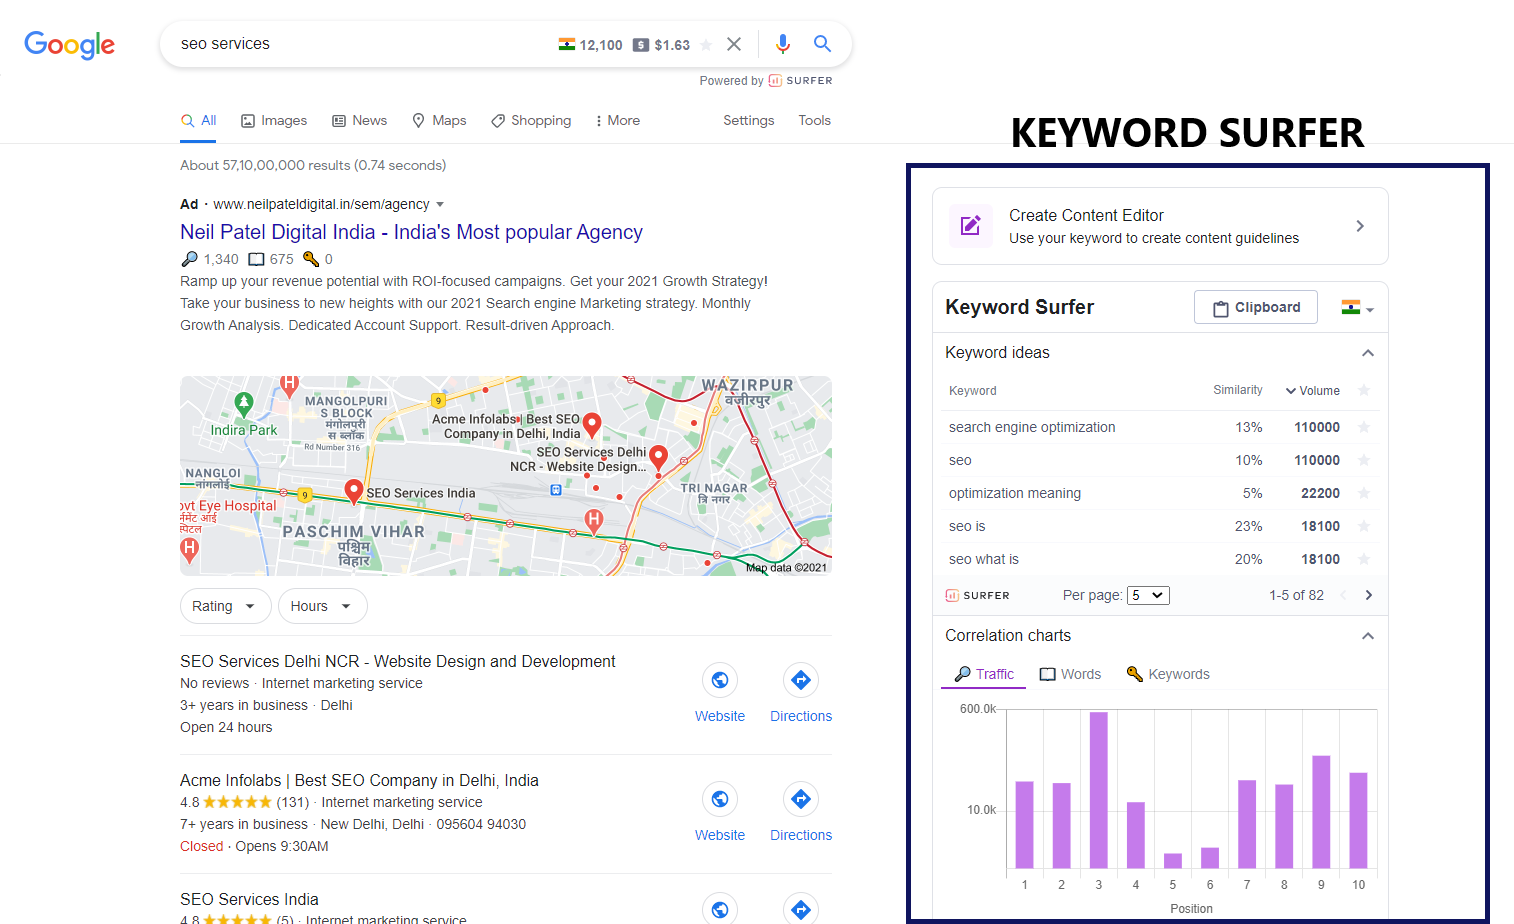Screen dimensions: 1514x924
Task: Get Directions to Acme Infolabs
Action: [801, 812]
